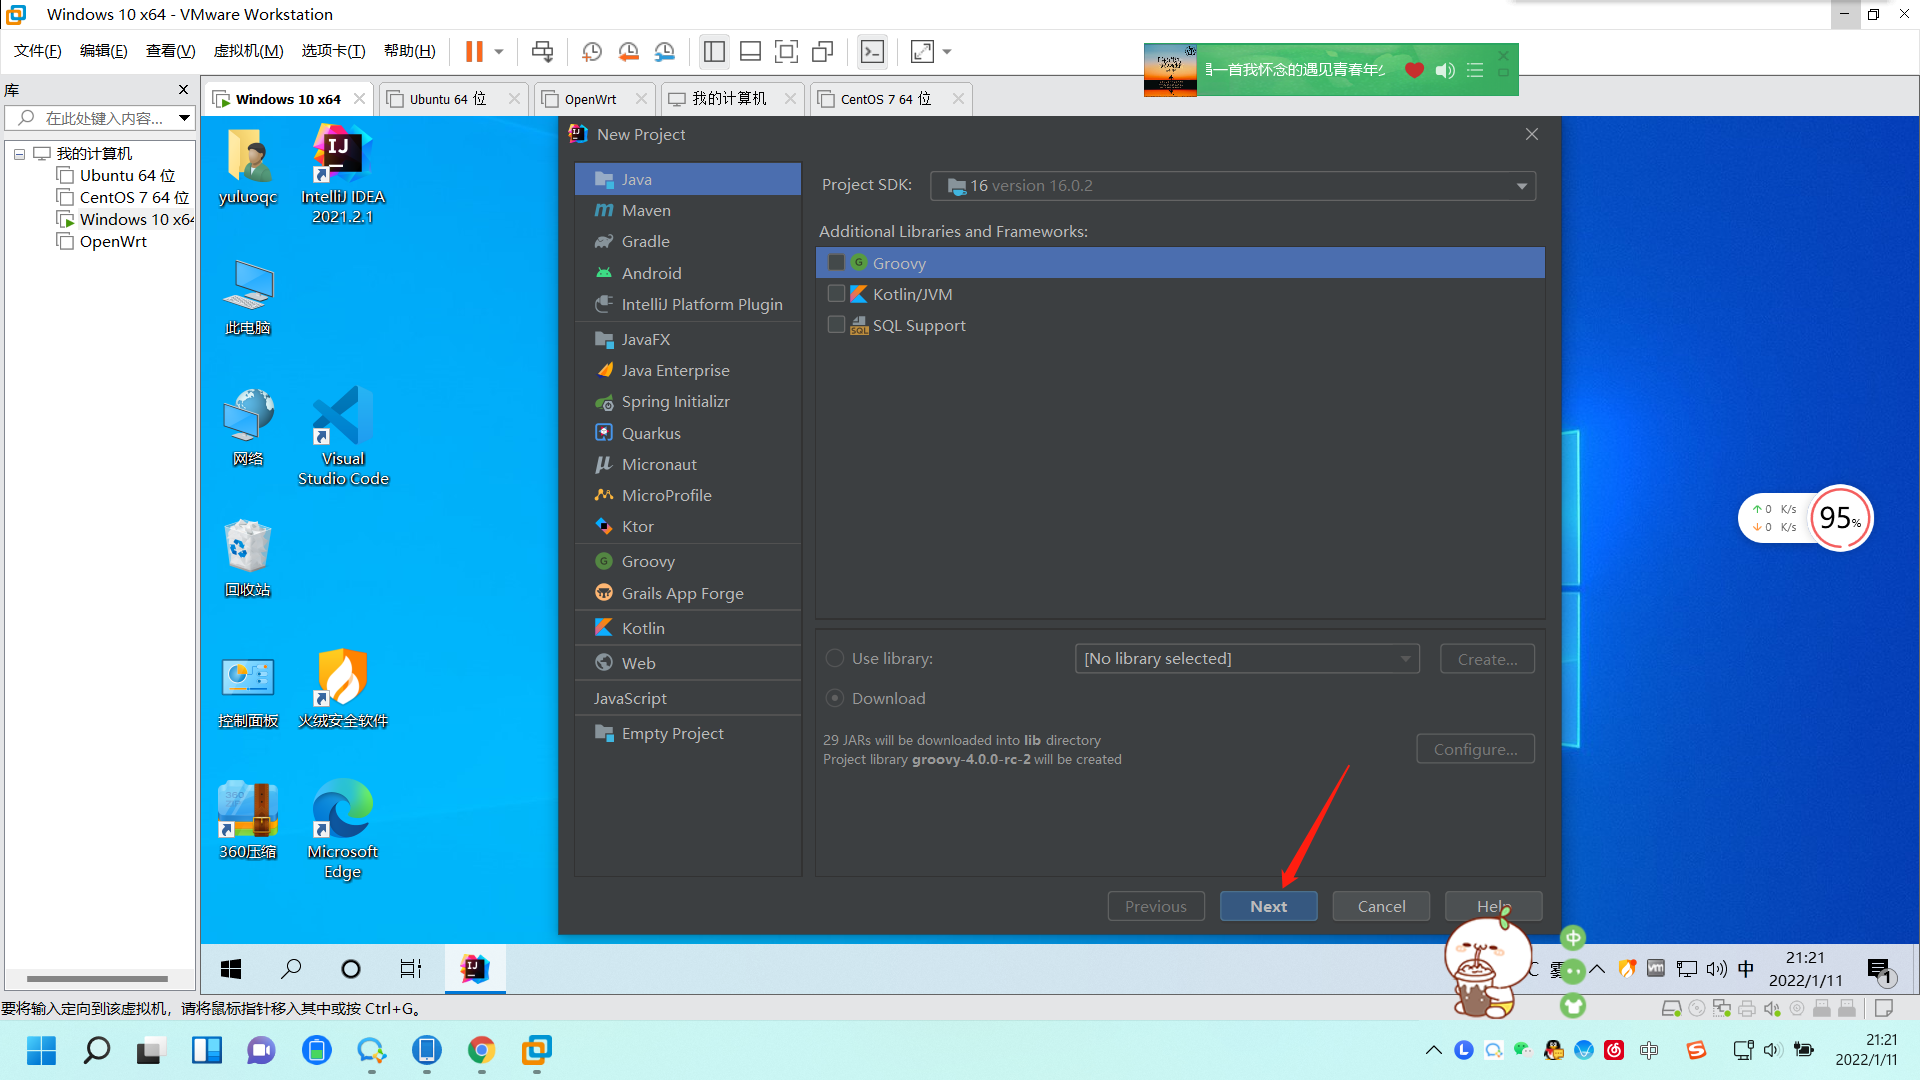Like the song in music widget
Screen dimensions: 1920x1080
(1414, 70)
